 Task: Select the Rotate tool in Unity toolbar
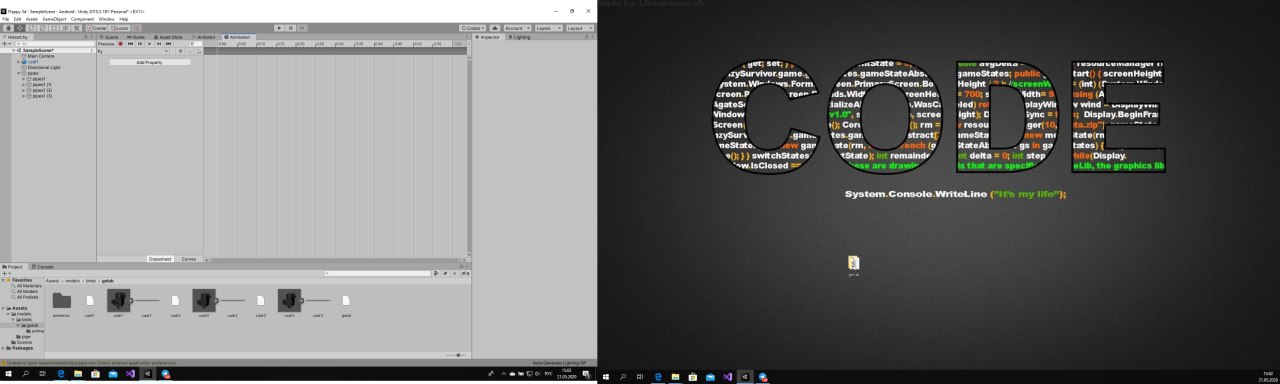click(31, 28)
